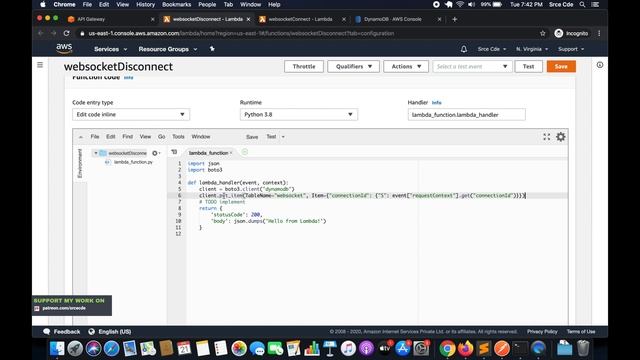Expand the Qualifiers dropdown

353,67
